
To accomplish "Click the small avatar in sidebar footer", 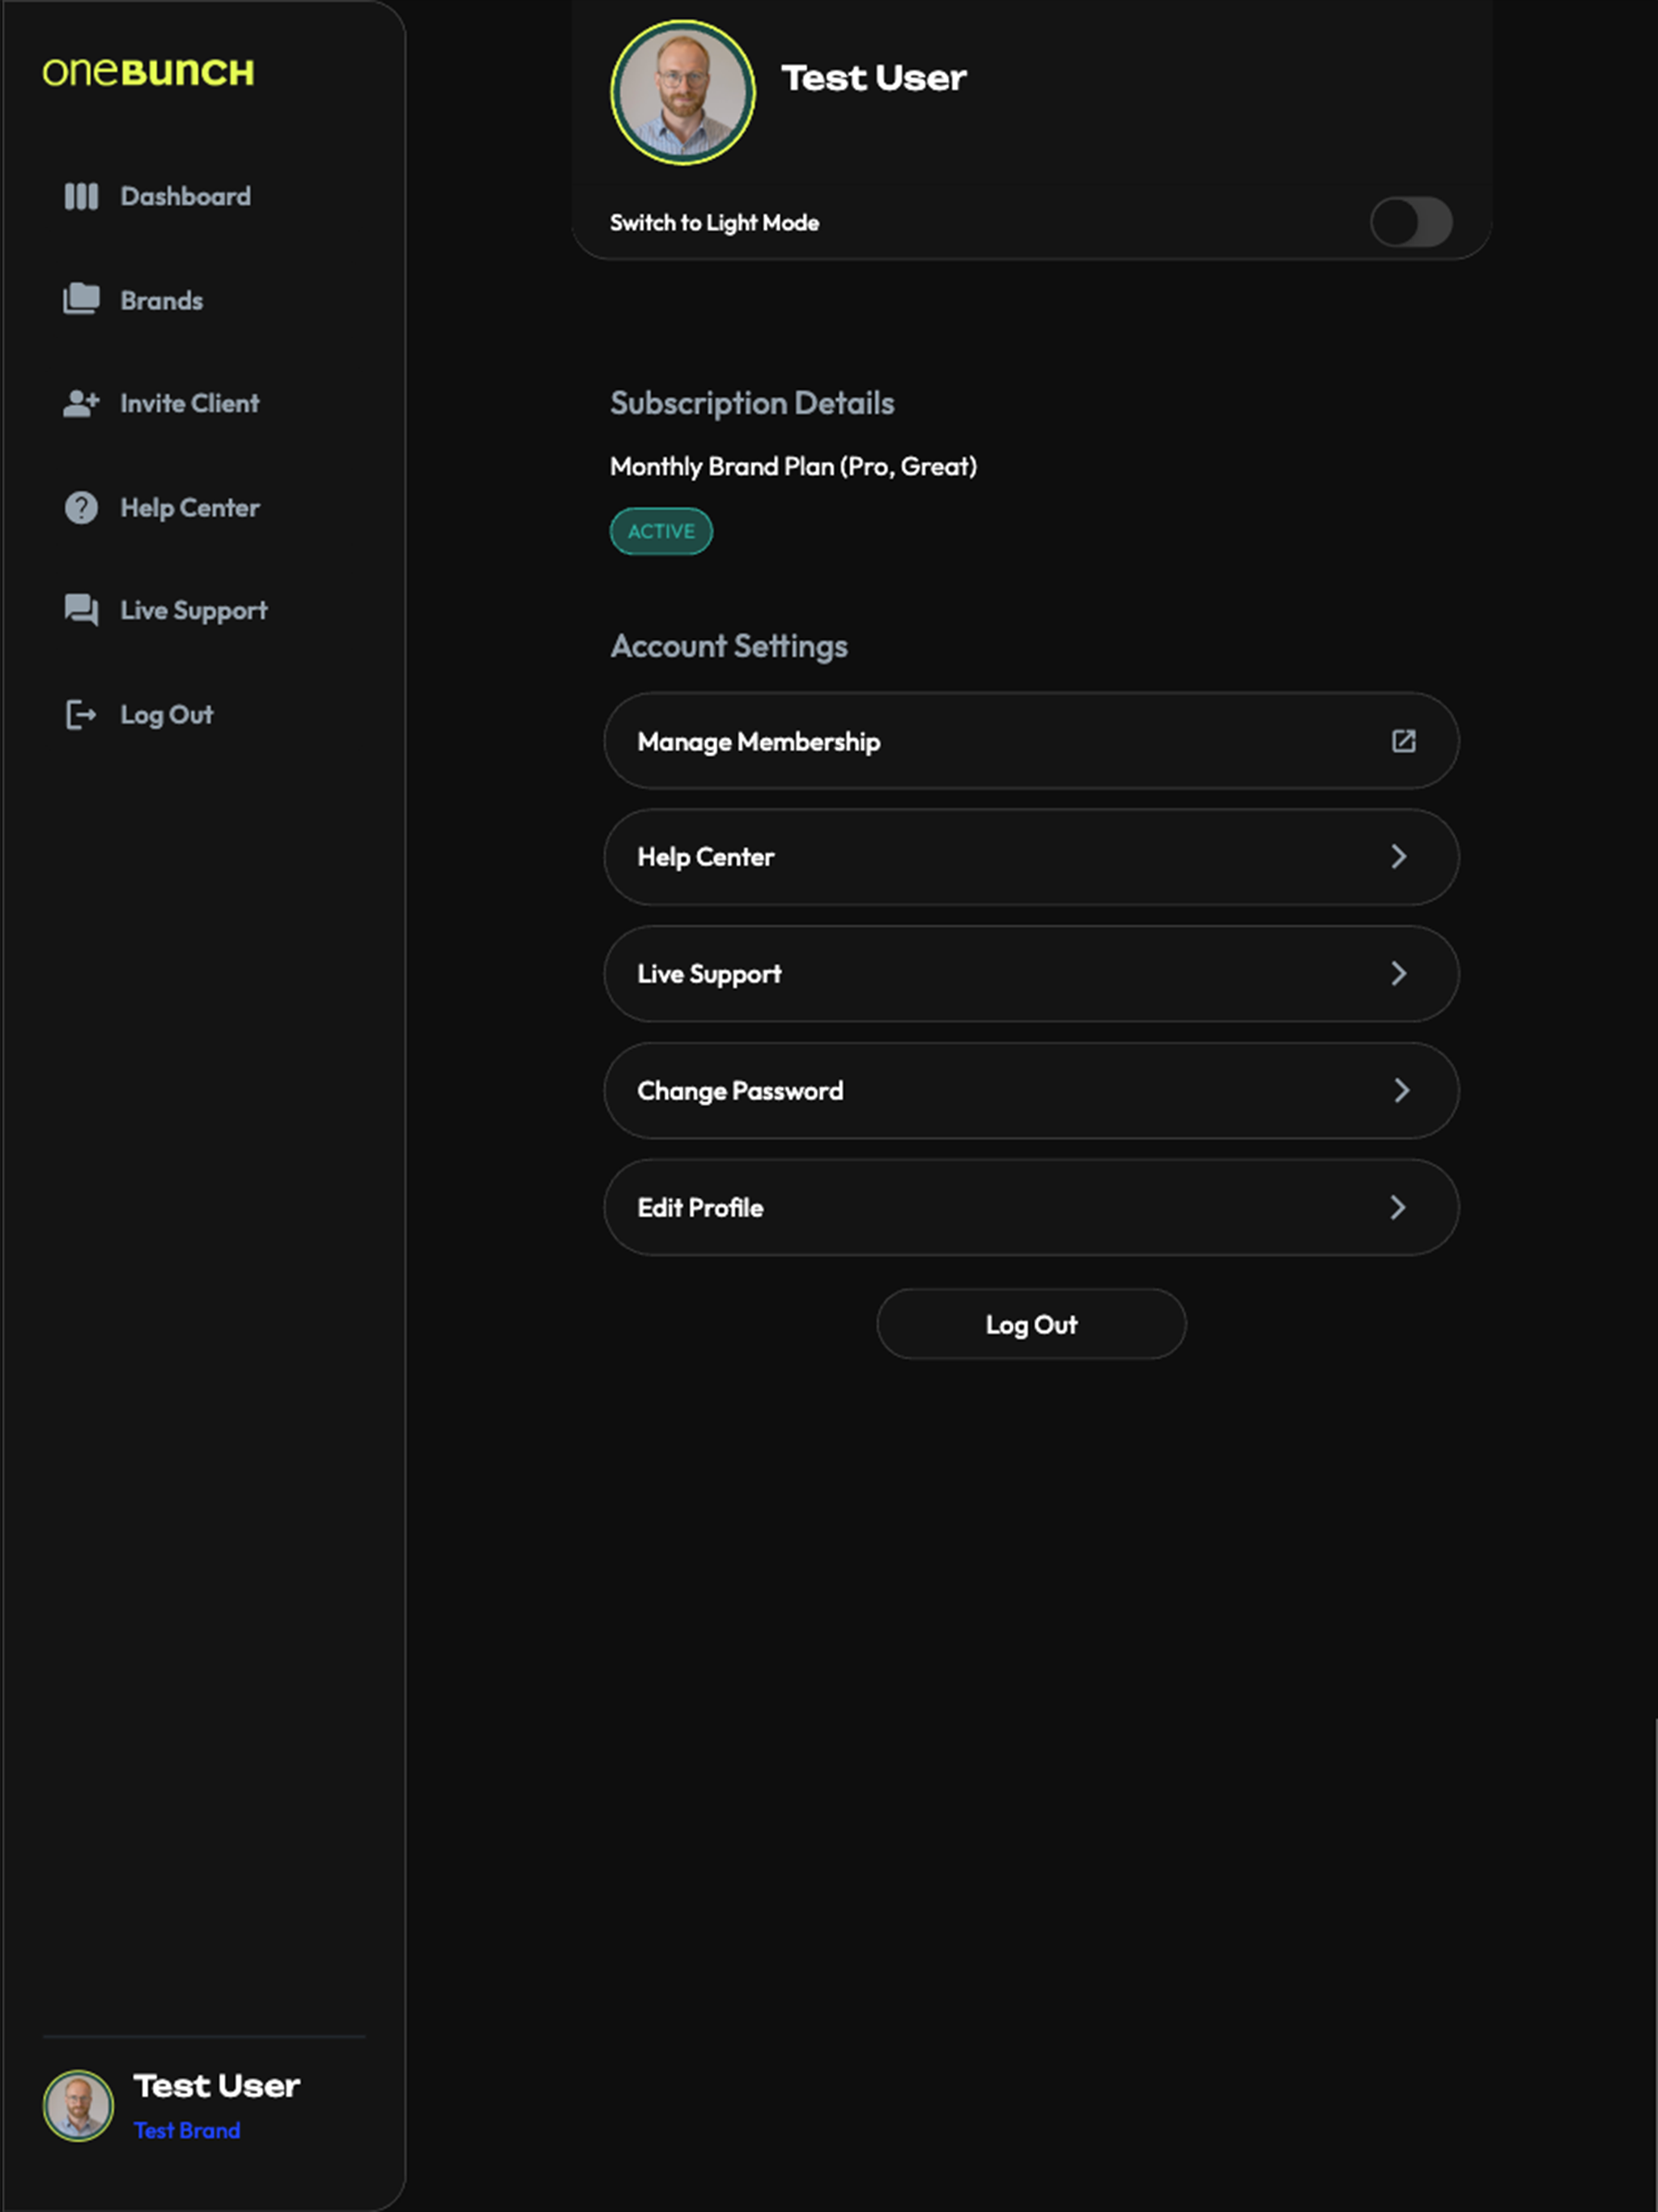I will (78, 2106).
